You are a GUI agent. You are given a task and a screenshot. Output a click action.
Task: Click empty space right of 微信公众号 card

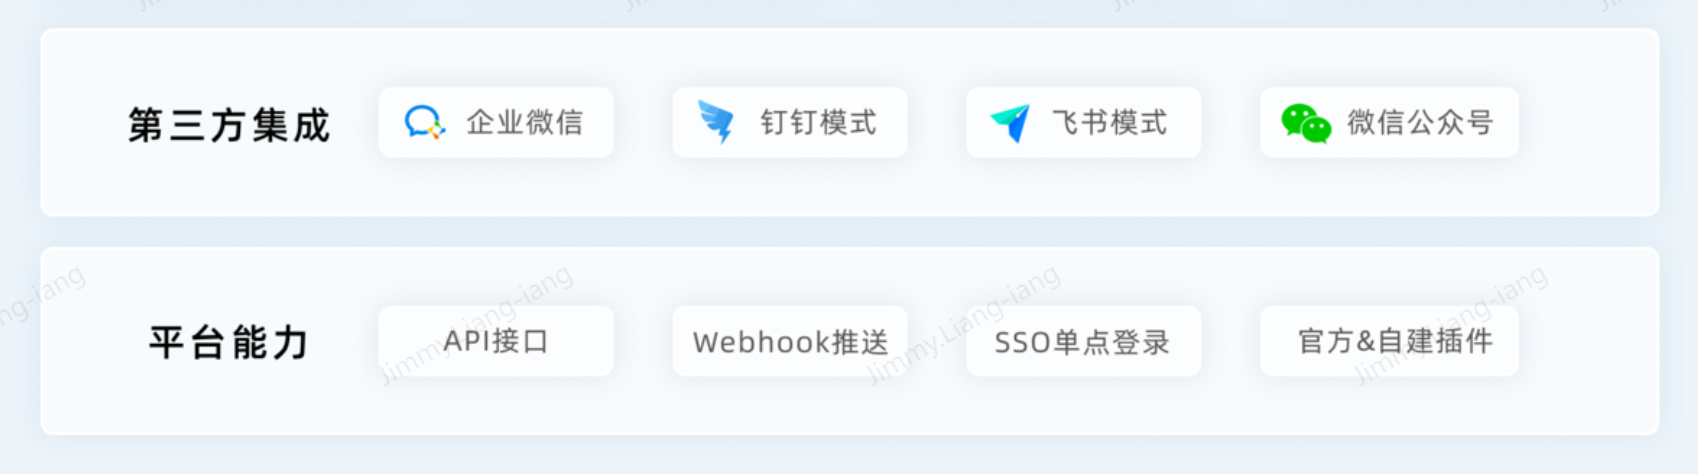(1588, 123)
